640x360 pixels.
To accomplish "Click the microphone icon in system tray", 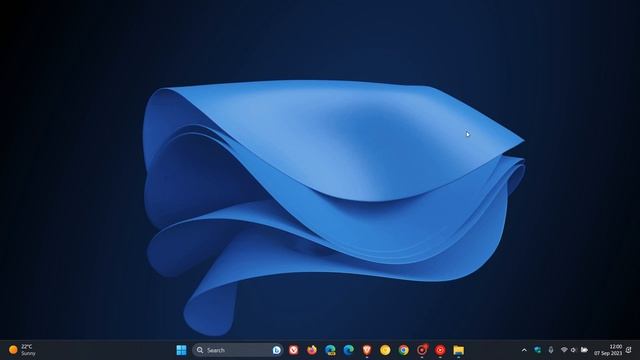I will tap(551, 350).
